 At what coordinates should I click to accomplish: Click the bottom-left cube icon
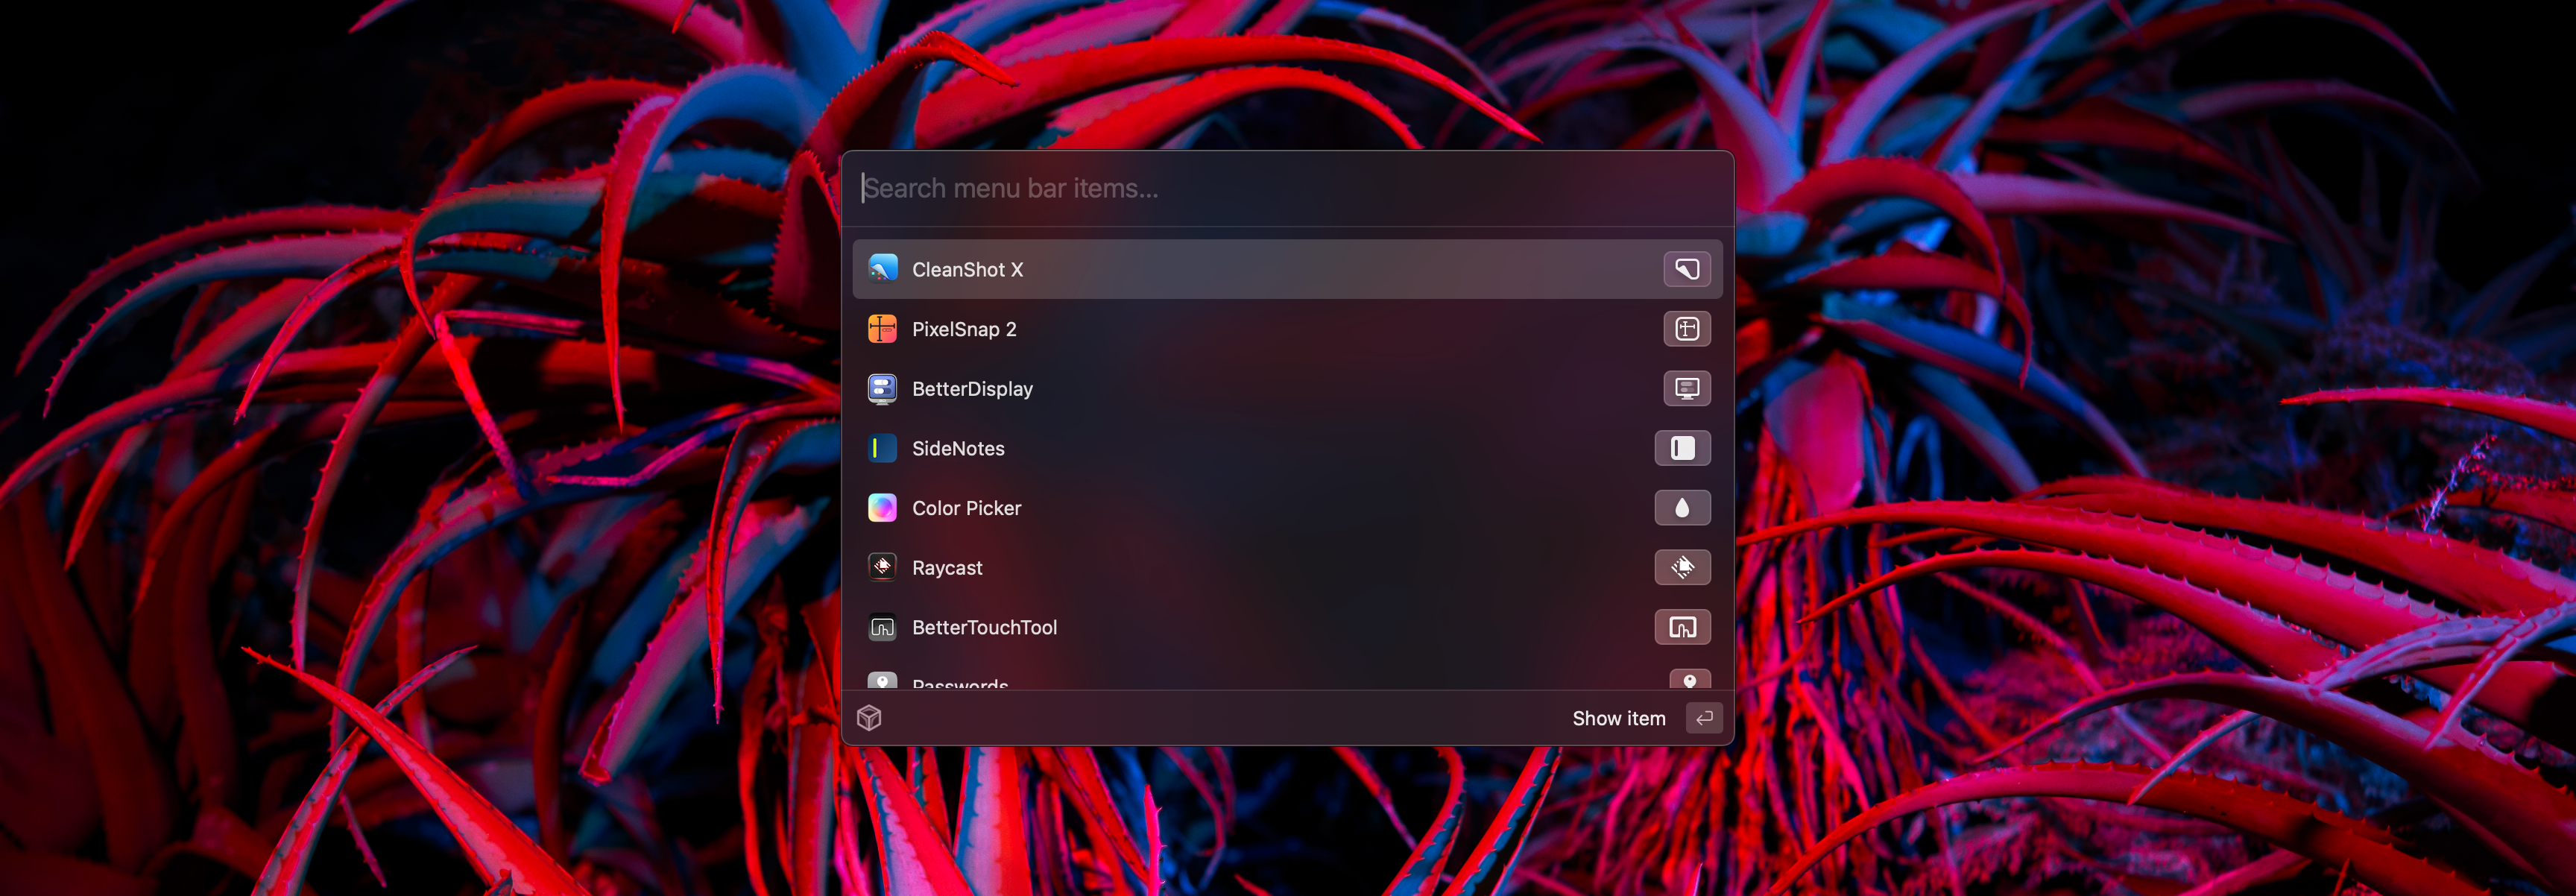(x=872, y=717)
